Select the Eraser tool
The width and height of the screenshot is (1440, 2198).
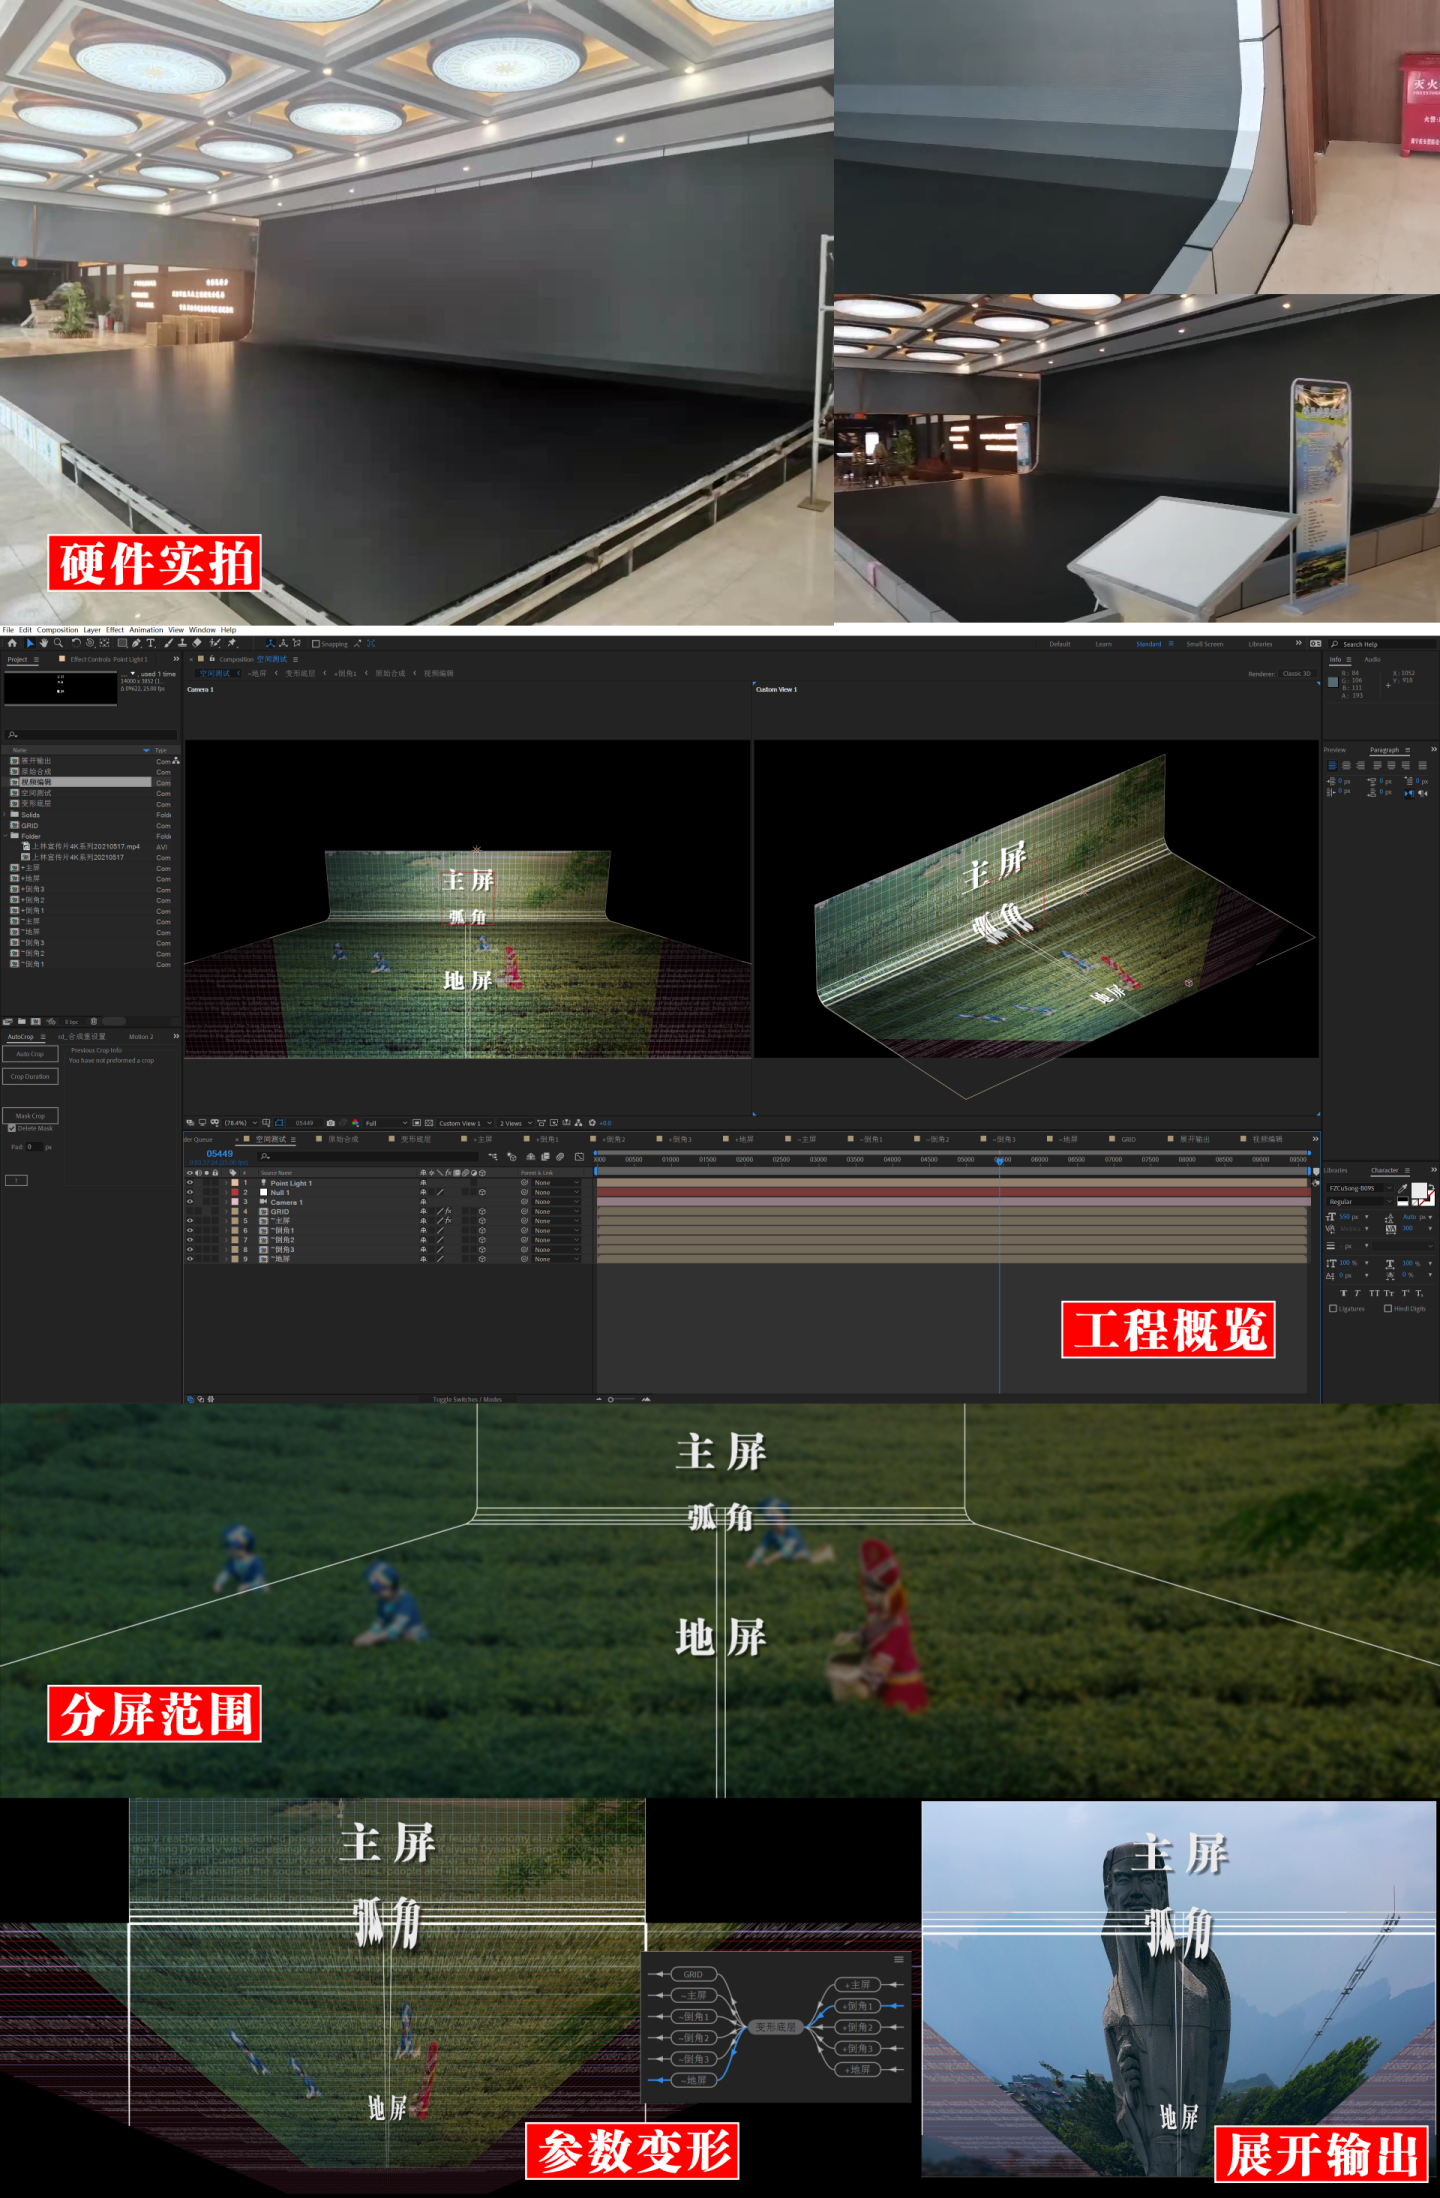click(196, 643)
